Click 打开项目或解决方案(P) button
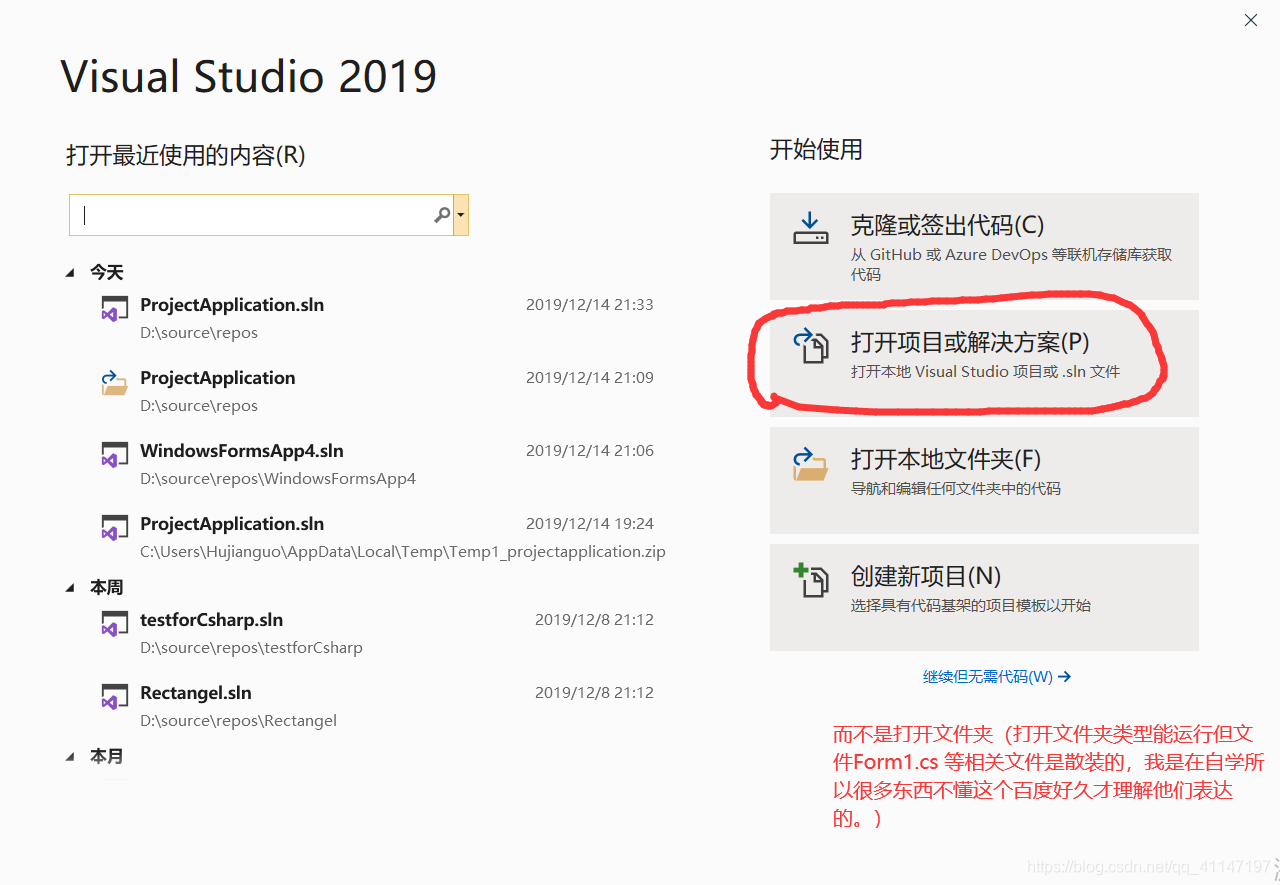 click(984, 363)
